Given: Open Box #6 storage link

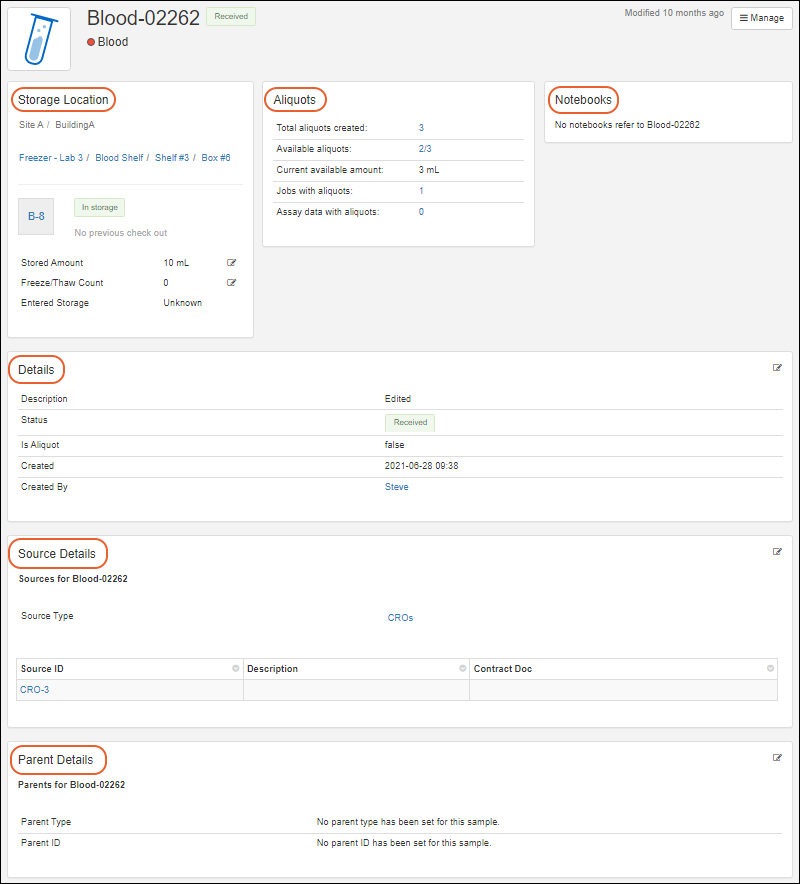Looking at the screenshot, I should pyautogui.click(x=216, y=158).
